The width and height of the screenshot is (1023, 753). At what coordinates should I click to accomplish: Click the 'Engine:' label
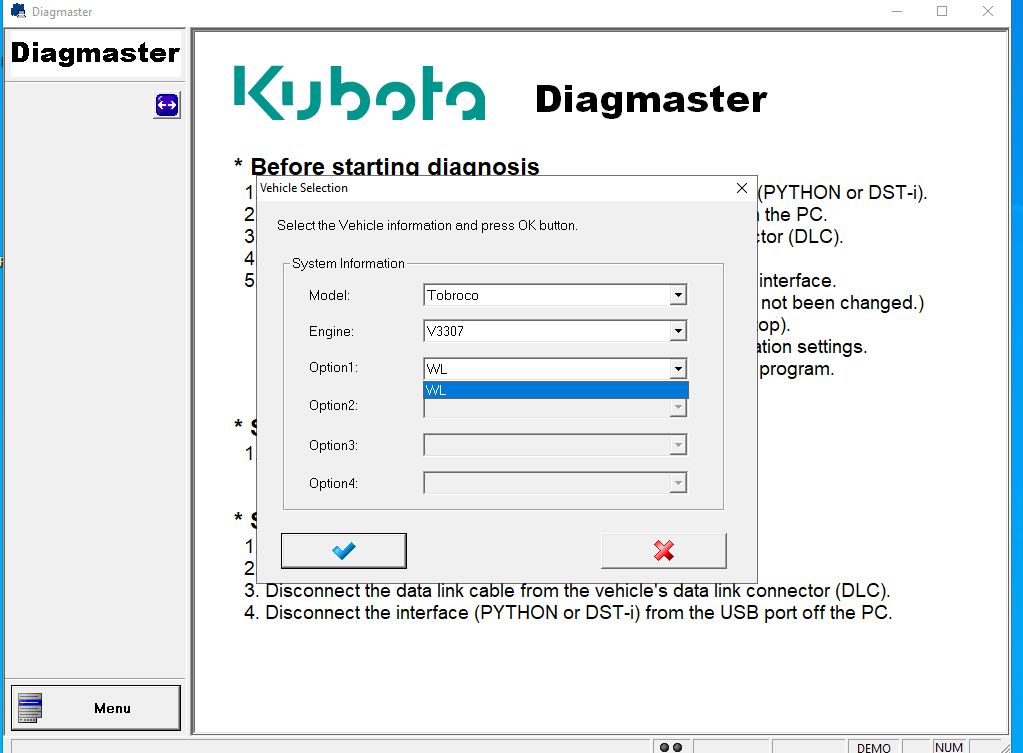[x=331, y=331]
